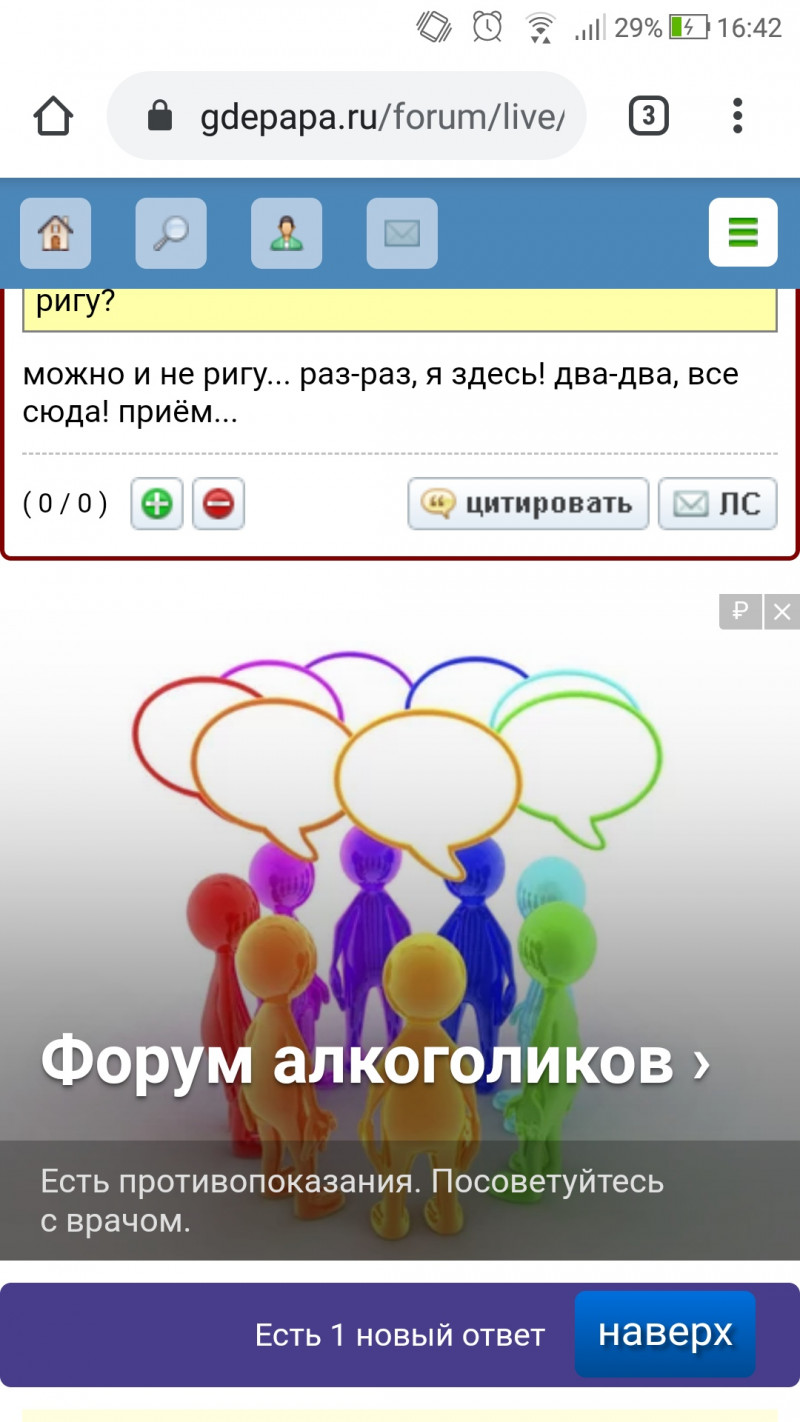800x1422 pixels.
Task: Open browser three-dot overflow menu
Action: [x=737, y=116]
